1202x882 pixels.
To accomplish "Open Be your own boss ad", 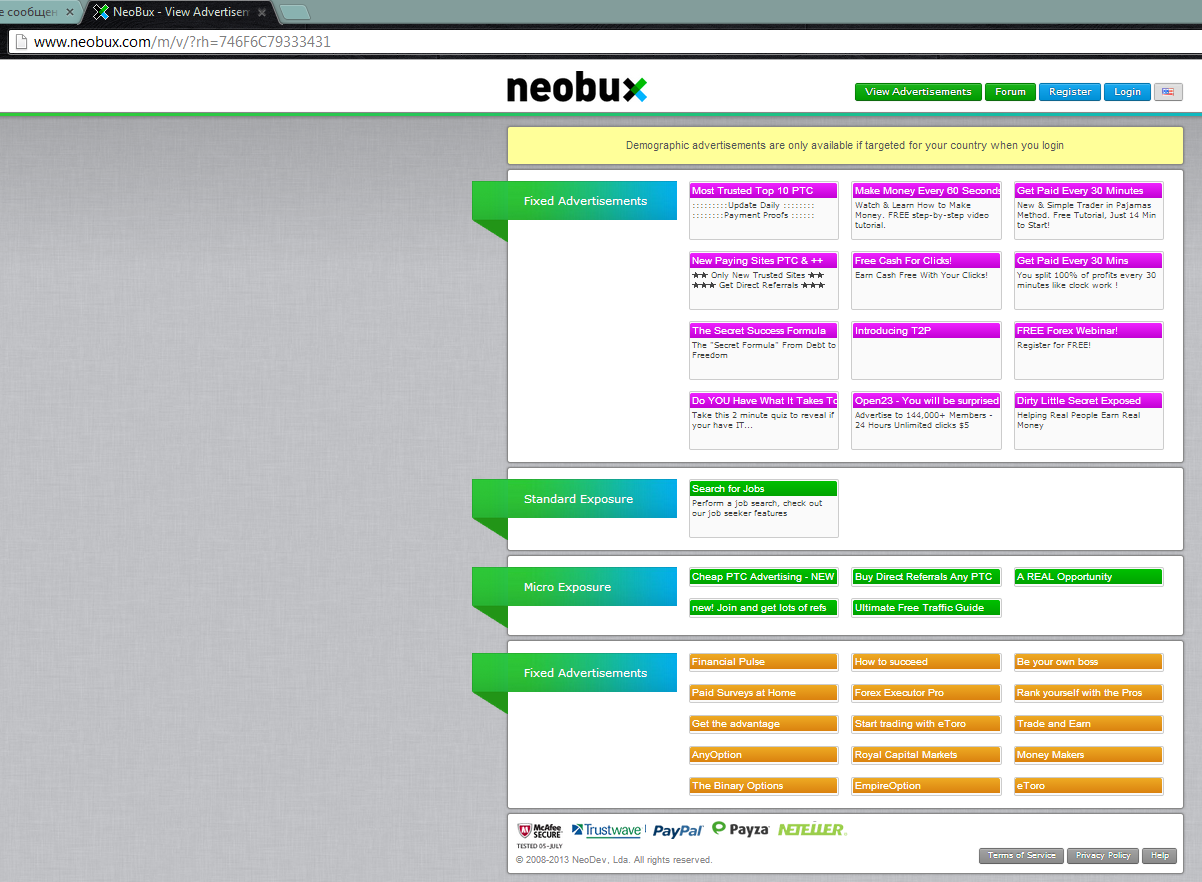I will point(1089,662).
